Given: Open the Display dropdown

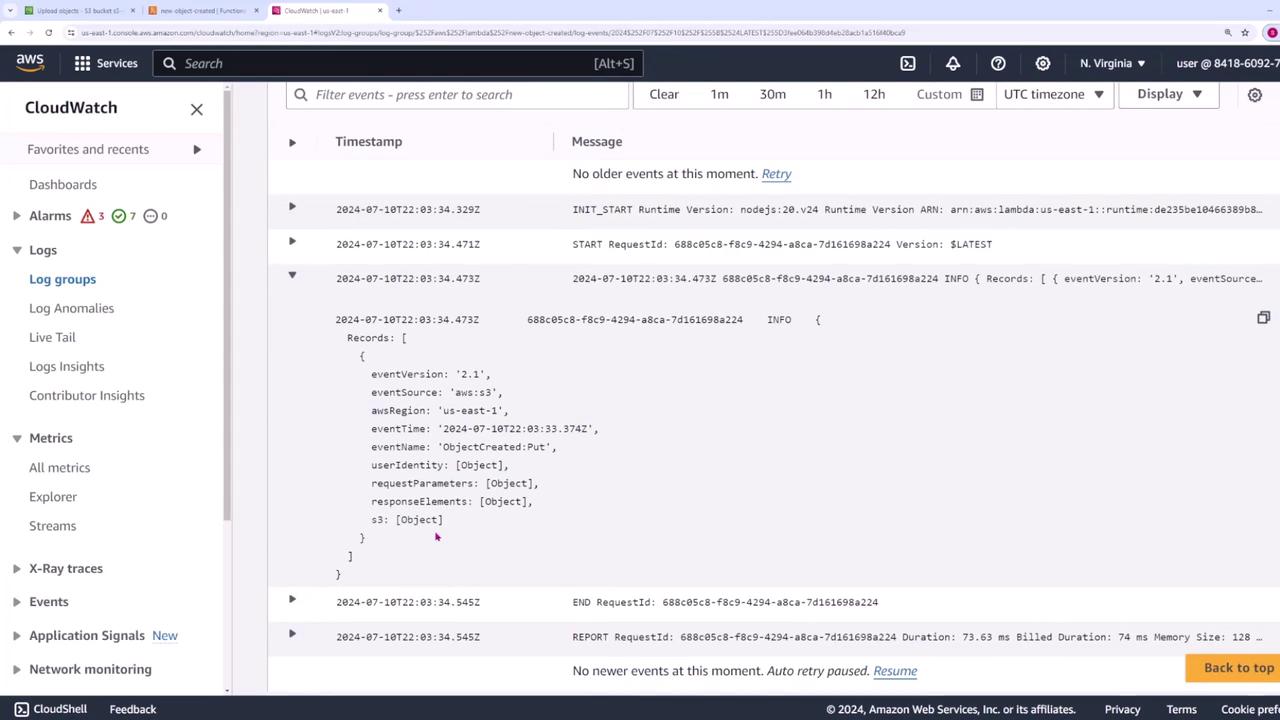Looking at the screenshot, I should point(1168,94).
